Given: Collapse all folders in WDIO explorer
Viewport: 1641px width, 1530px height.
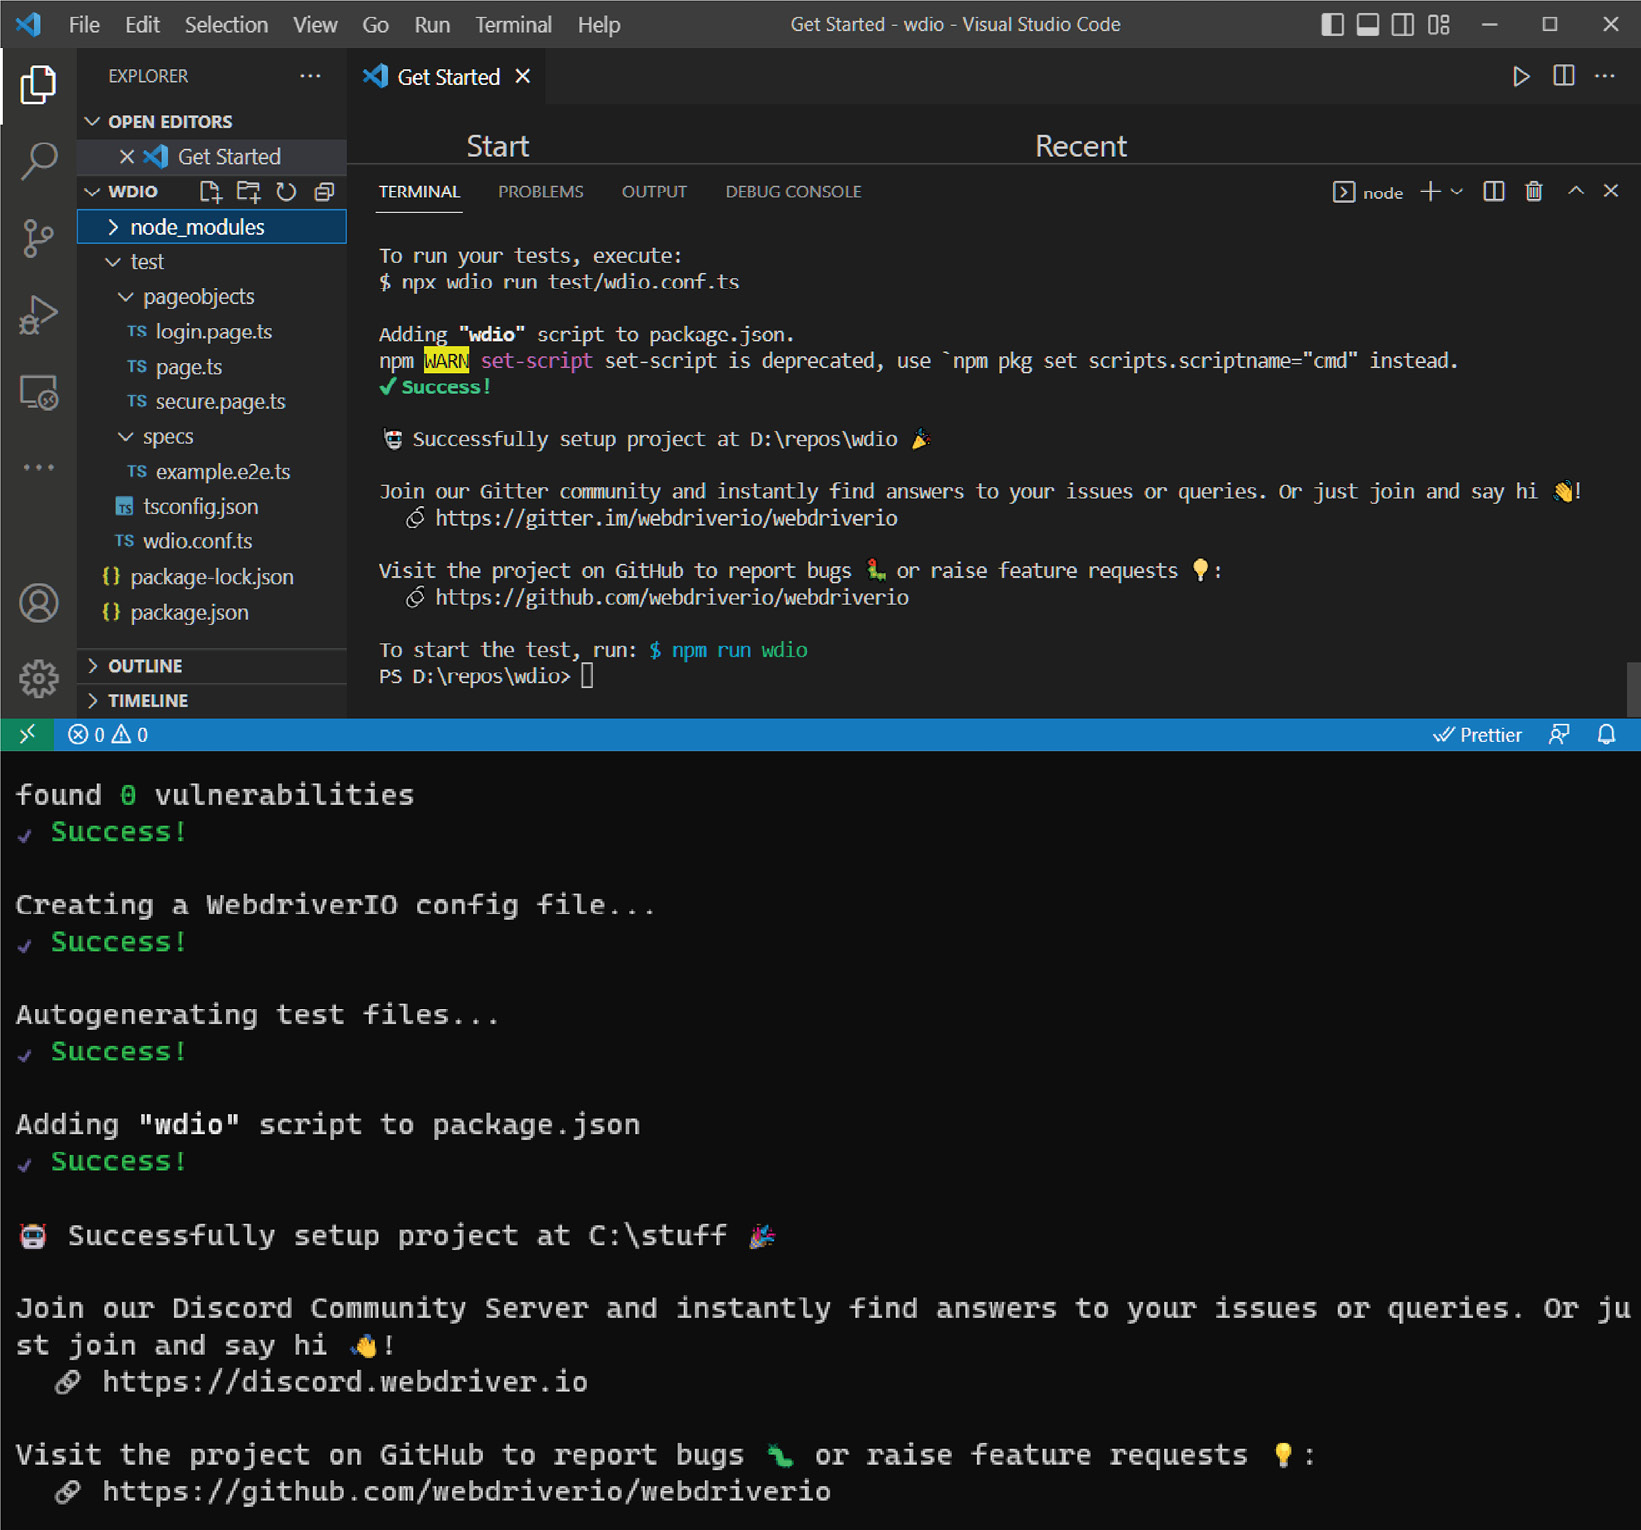Looking at the screenshot, I should [x=324, y=192].
